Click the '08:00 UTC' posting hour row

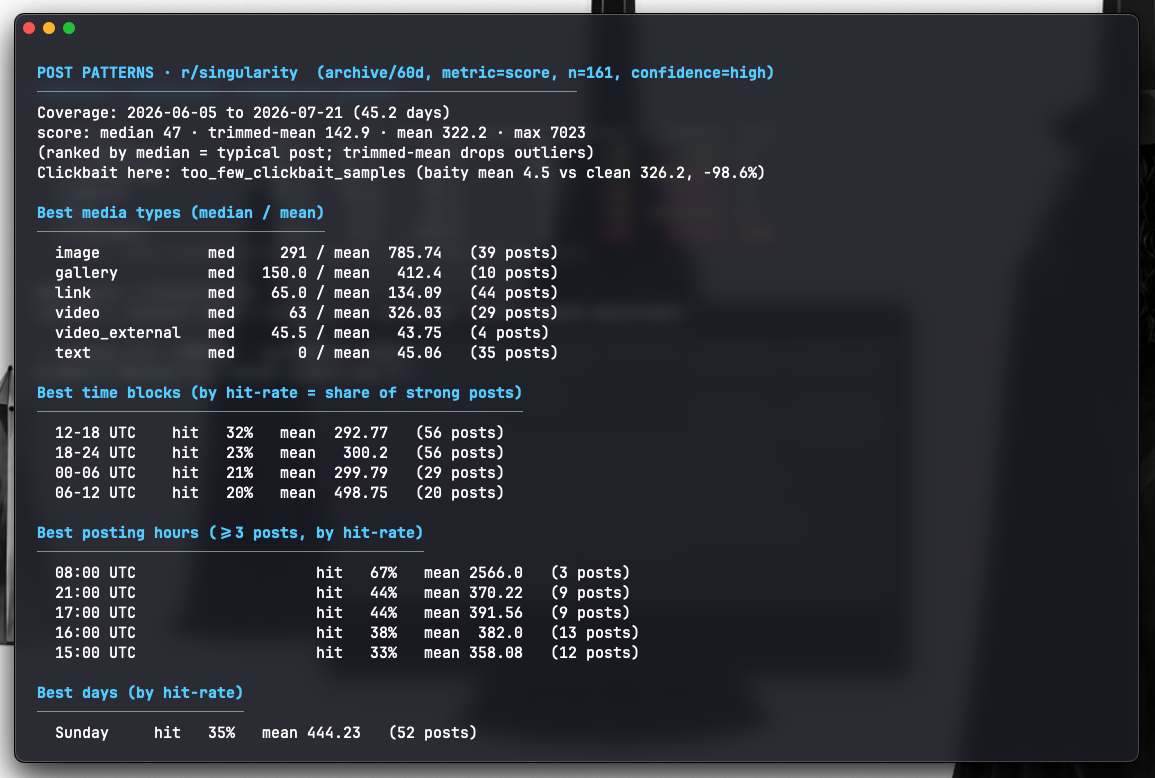(x=342, y=572)
